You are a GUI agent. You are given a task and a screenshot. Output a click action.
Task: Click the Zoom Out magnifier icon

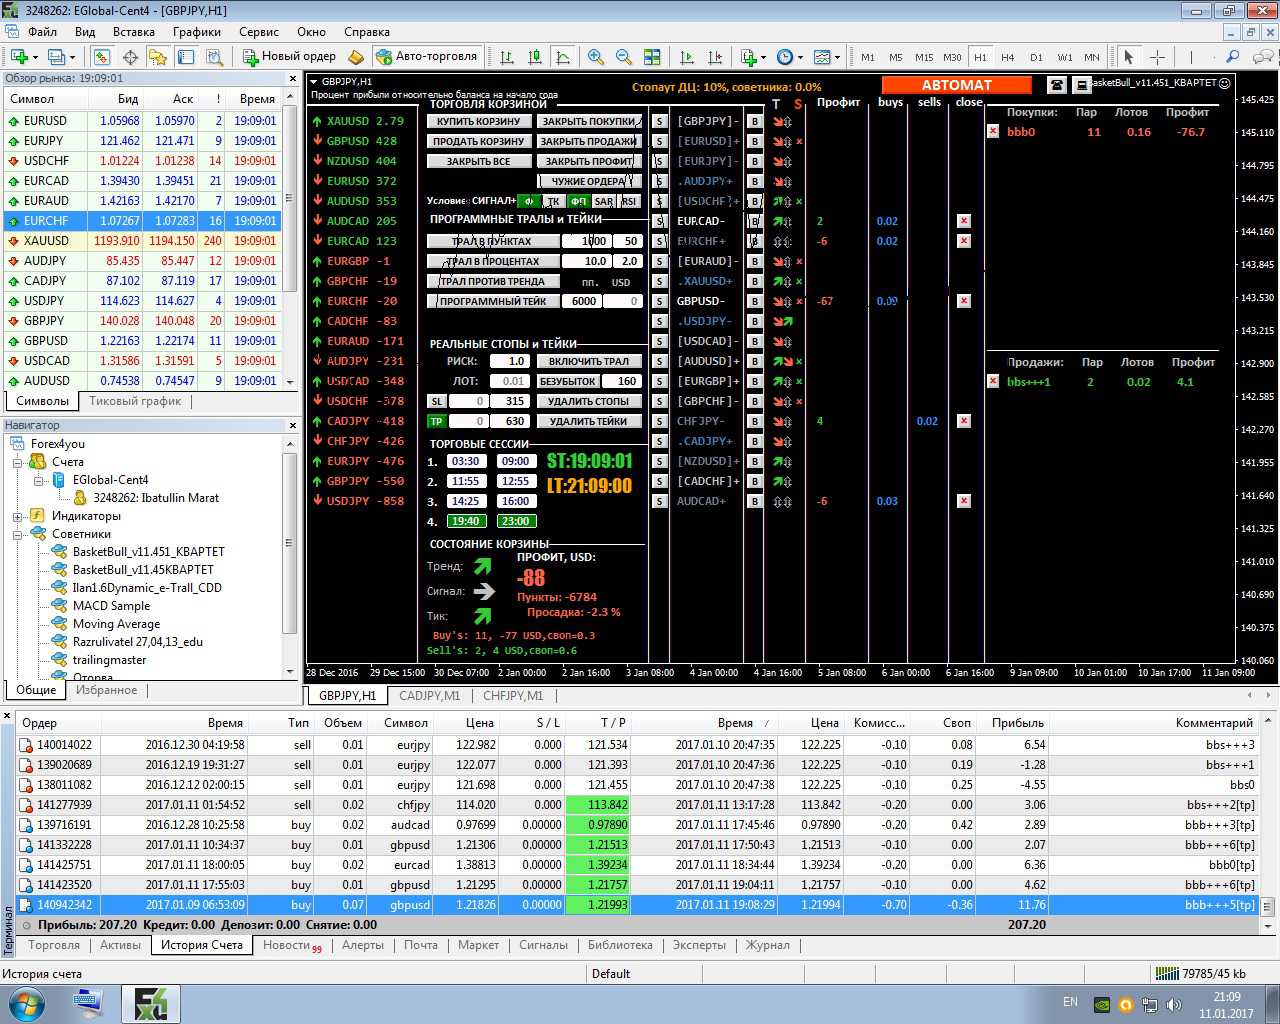coord(624,57)
